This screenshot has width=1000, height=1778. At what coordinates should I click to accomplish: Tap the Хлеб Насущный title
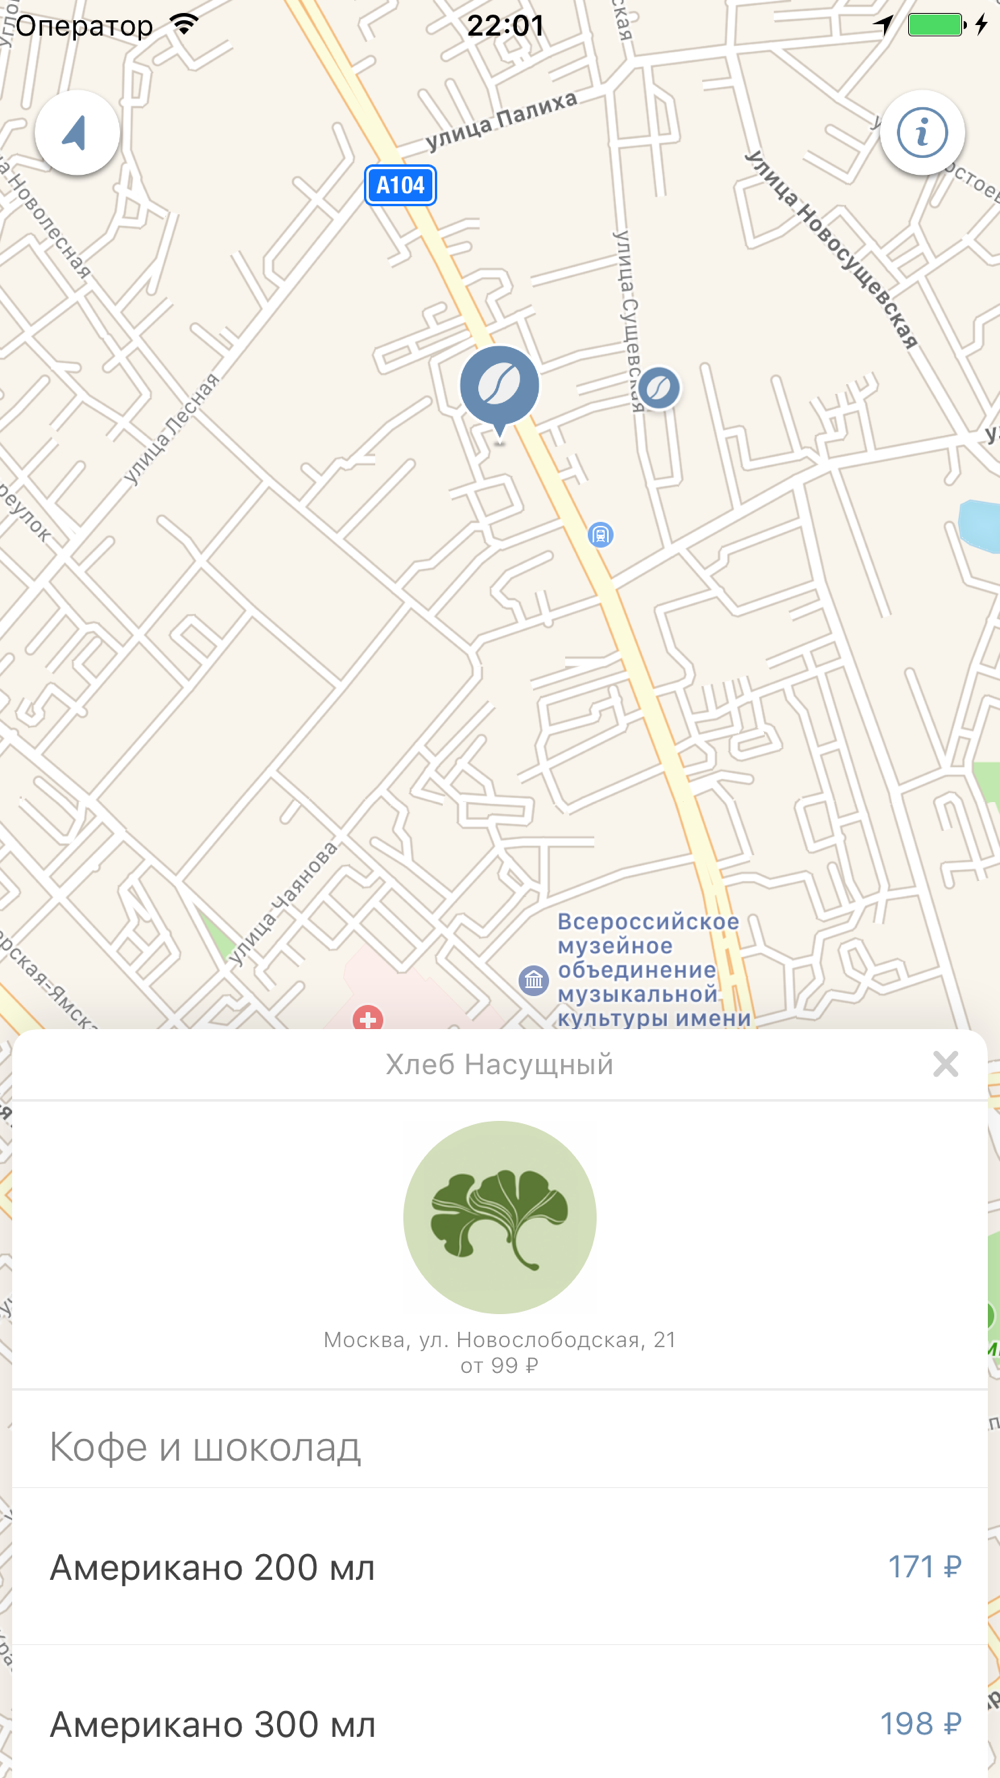[x=500, y=1064]
